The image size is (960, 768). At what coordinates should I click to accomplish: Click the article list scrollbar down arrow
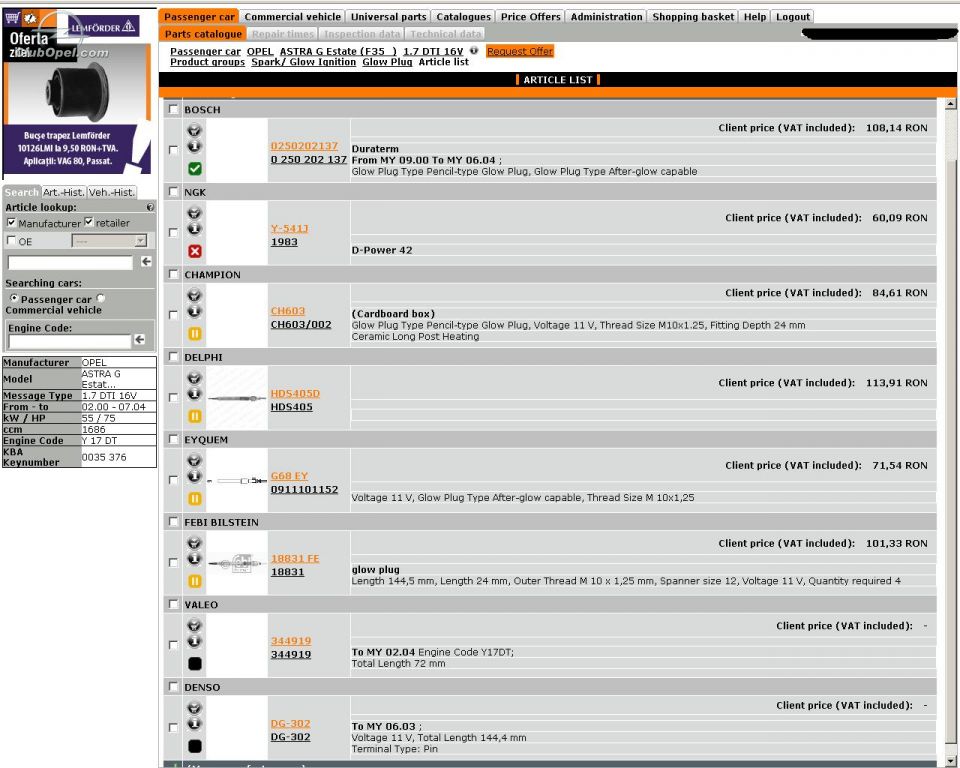click(950, 761)
